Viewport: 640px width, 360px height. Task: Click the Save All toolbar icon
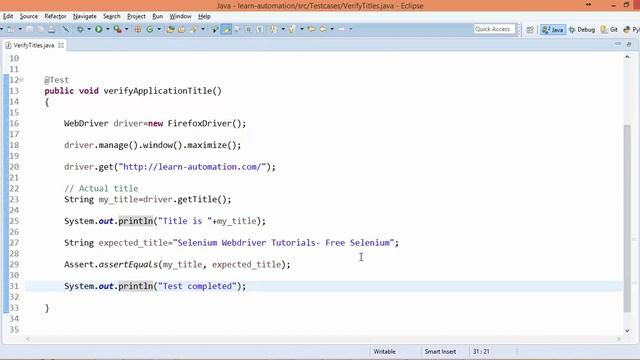coord(41,29)
